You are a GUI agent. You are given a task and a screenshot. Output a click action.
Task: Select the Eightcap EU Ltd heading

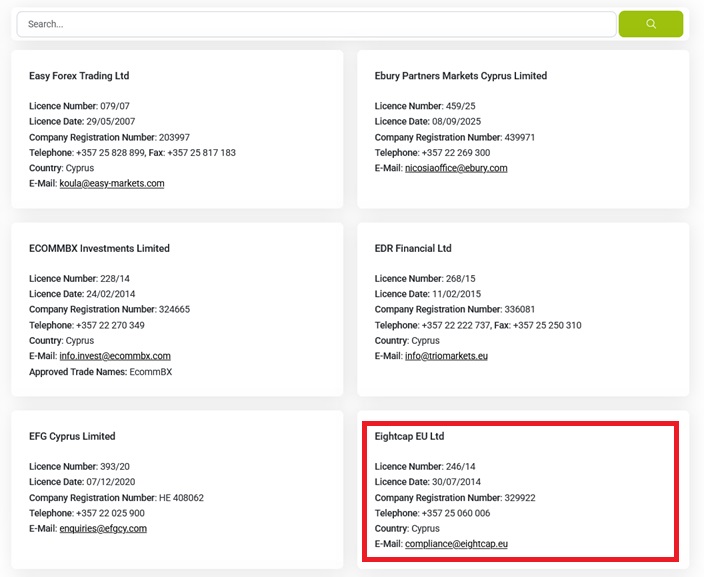(x=409, y=436)
